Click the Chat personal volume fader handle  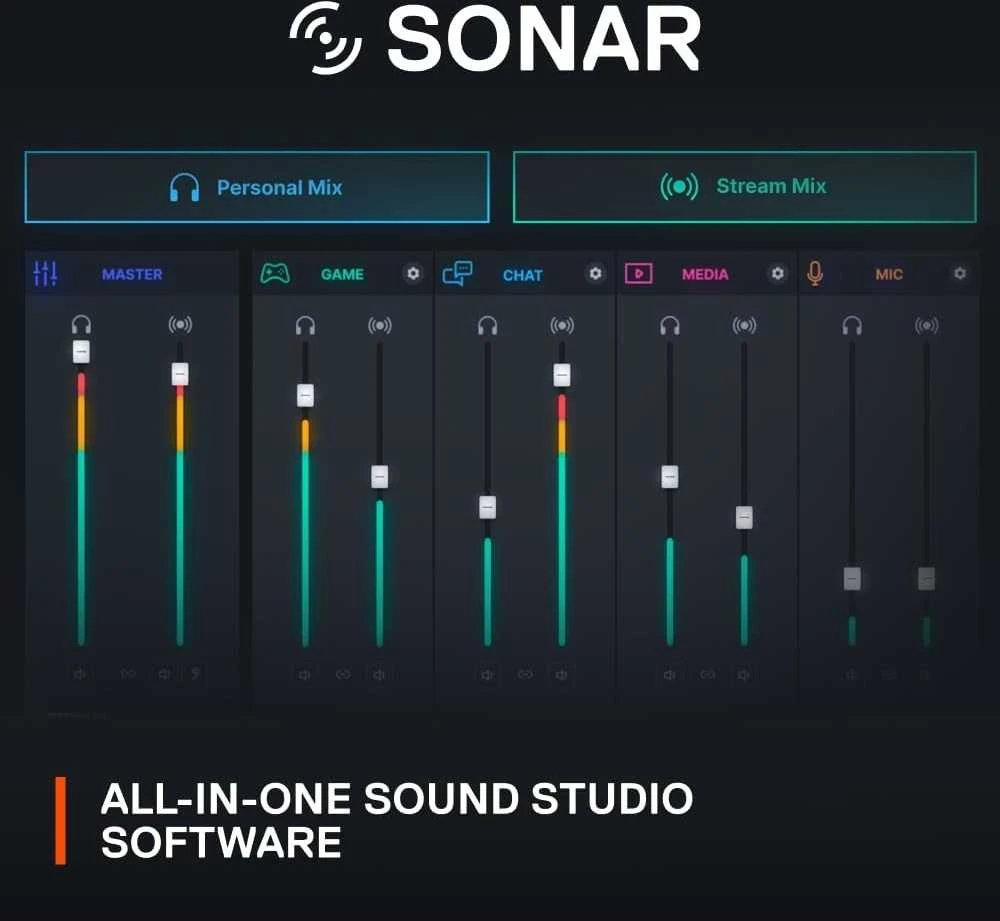(x=487, y=507)
